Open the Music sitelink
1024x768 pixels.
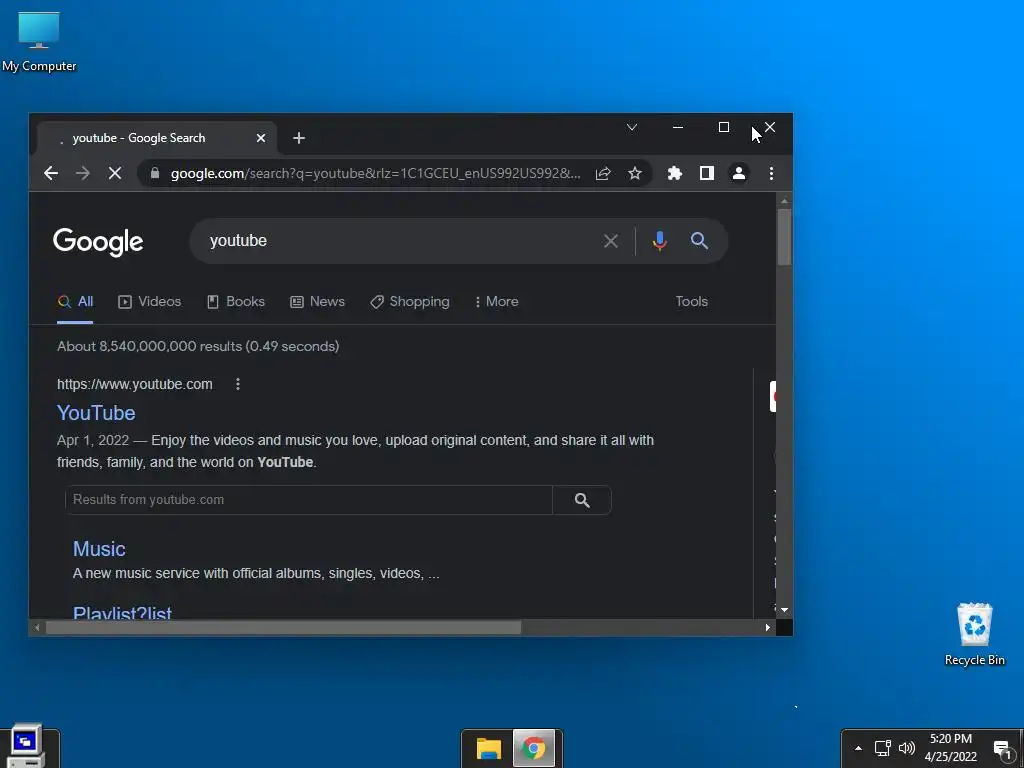pos(99,549)
